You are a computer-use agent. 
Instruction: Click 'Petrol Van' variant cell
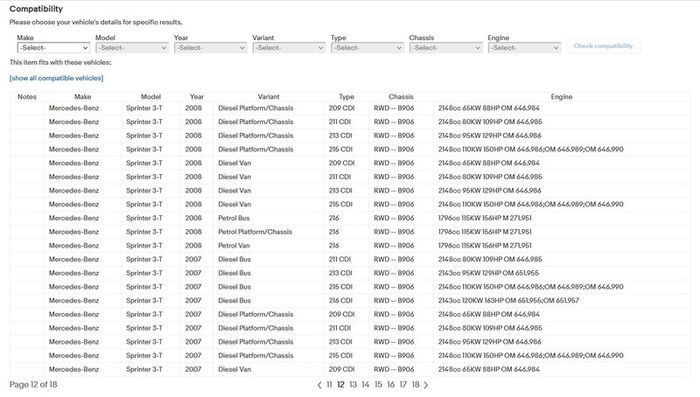coord(234,246)
